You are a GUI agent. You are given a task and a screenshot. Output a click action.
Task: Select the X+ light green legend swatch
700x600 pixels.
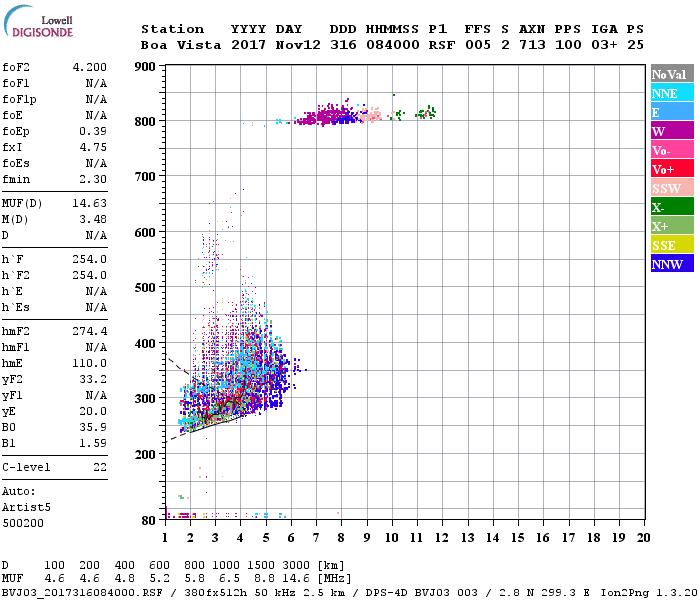click(x=672, y=226)
